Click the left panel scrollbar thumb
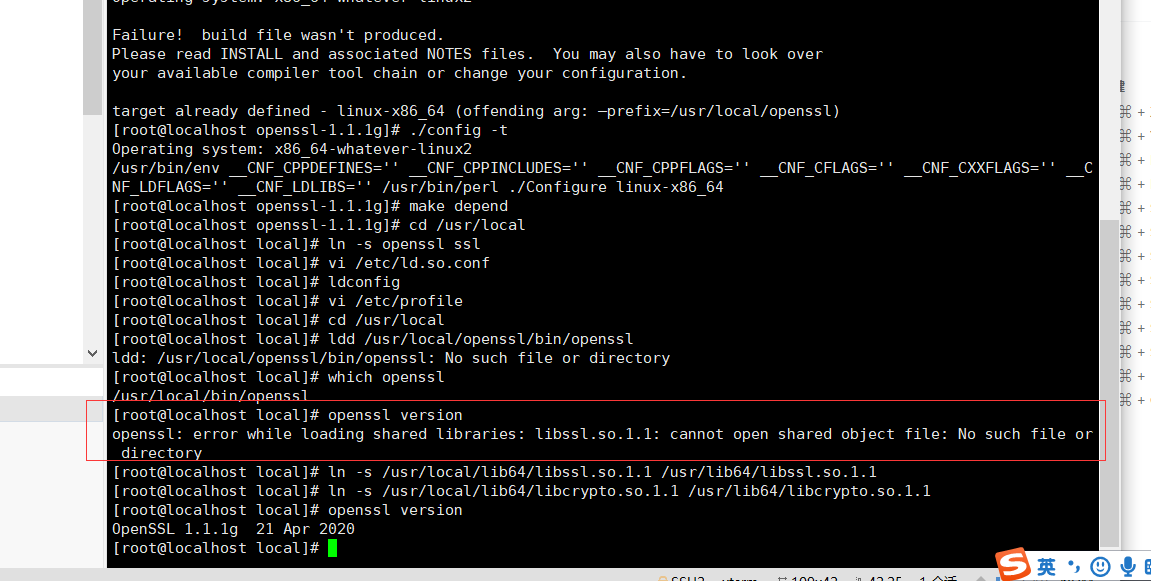Screen dimensions: 1151x581 92,57
